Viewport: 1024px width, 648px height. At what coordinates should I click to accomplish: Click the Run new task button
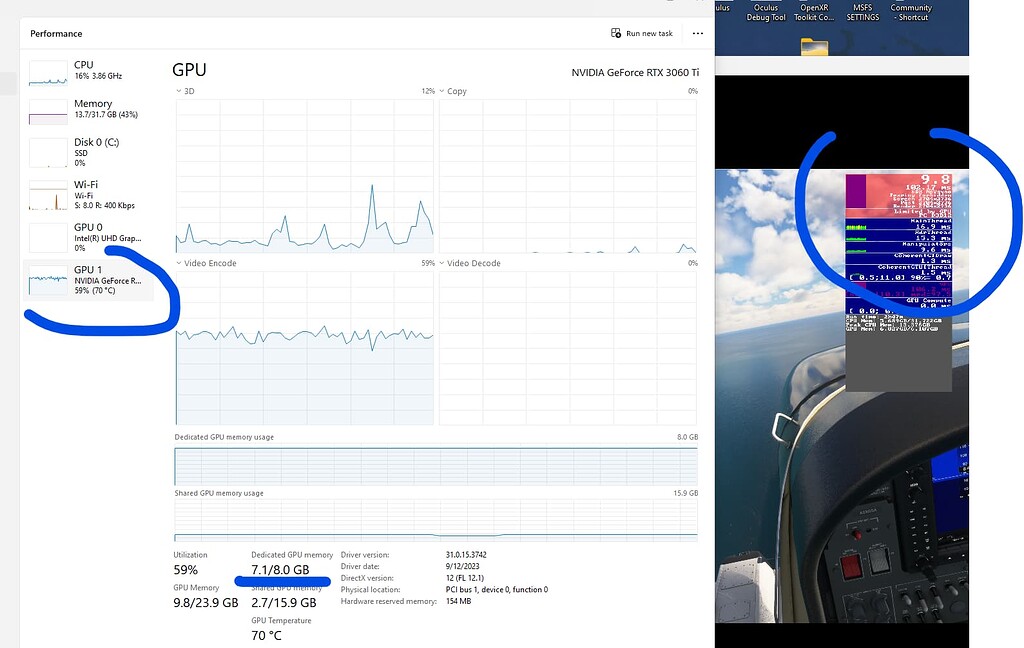point(641,33)
